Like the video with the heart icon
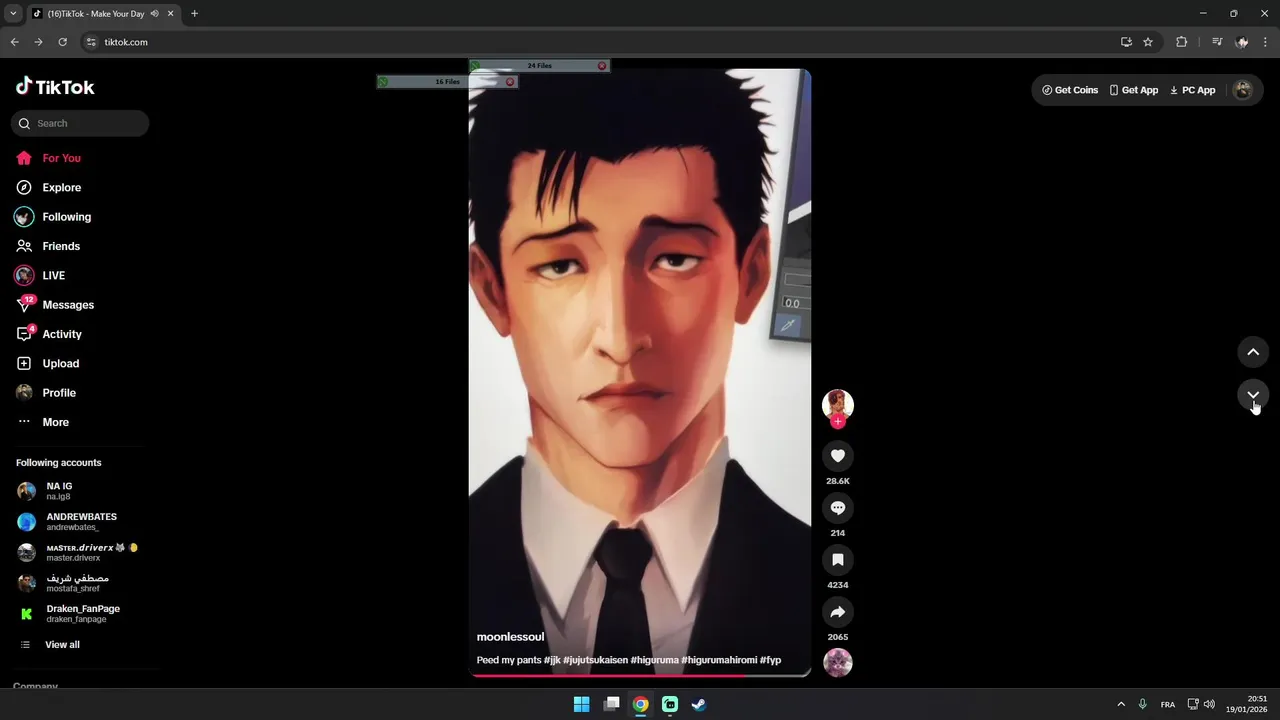Image resolution: width=1280 pixels, height=720 pixels. [x=838, y=456]
